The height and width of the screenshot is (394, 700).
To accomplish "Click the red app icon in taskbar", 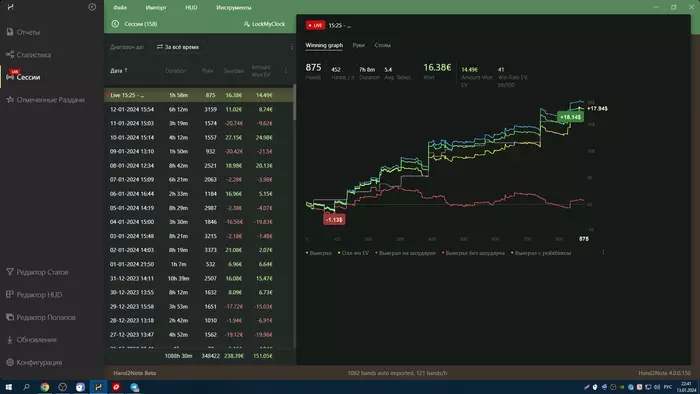I will coord(116,387).
